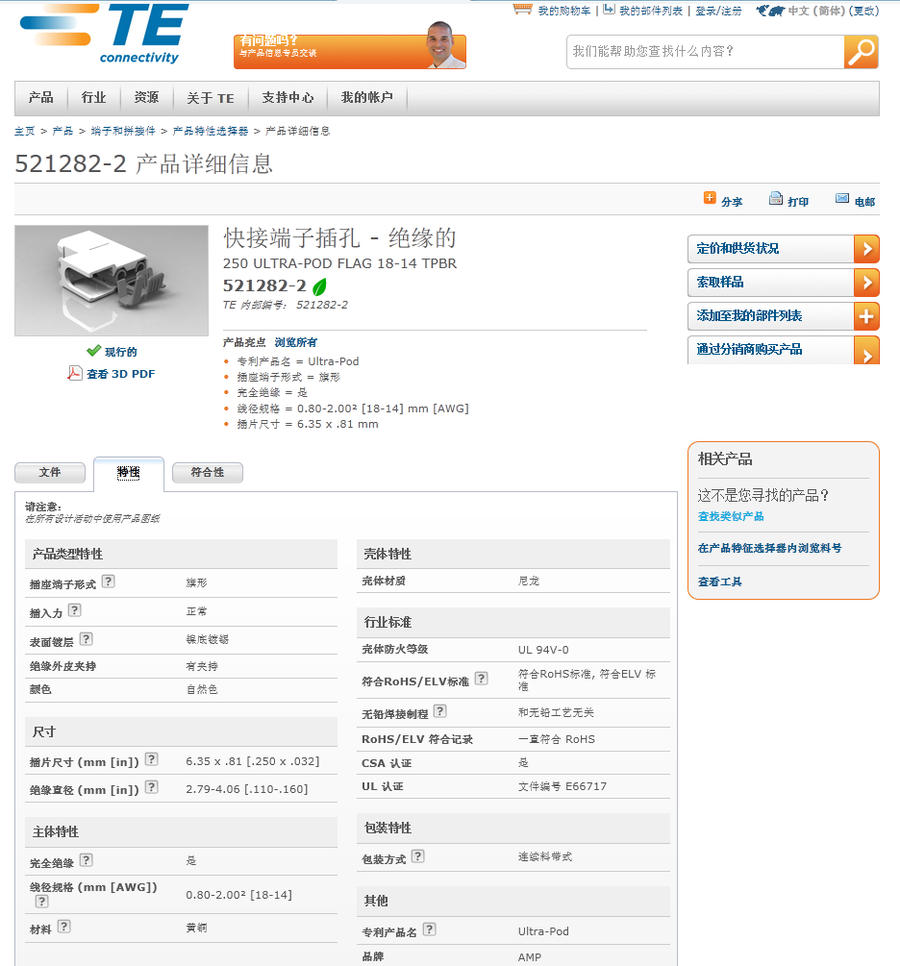Click the printer icon
This screenshot has height=966, width=900.
tap(776, 198)
